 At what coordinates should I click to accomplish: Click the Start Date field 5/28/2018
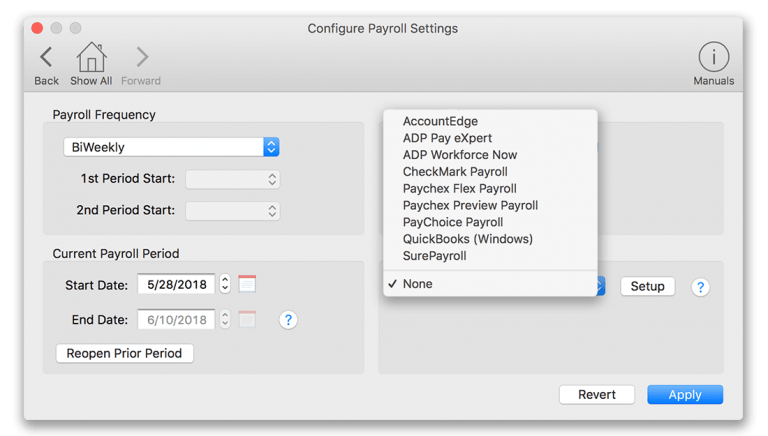click(176, 284)
